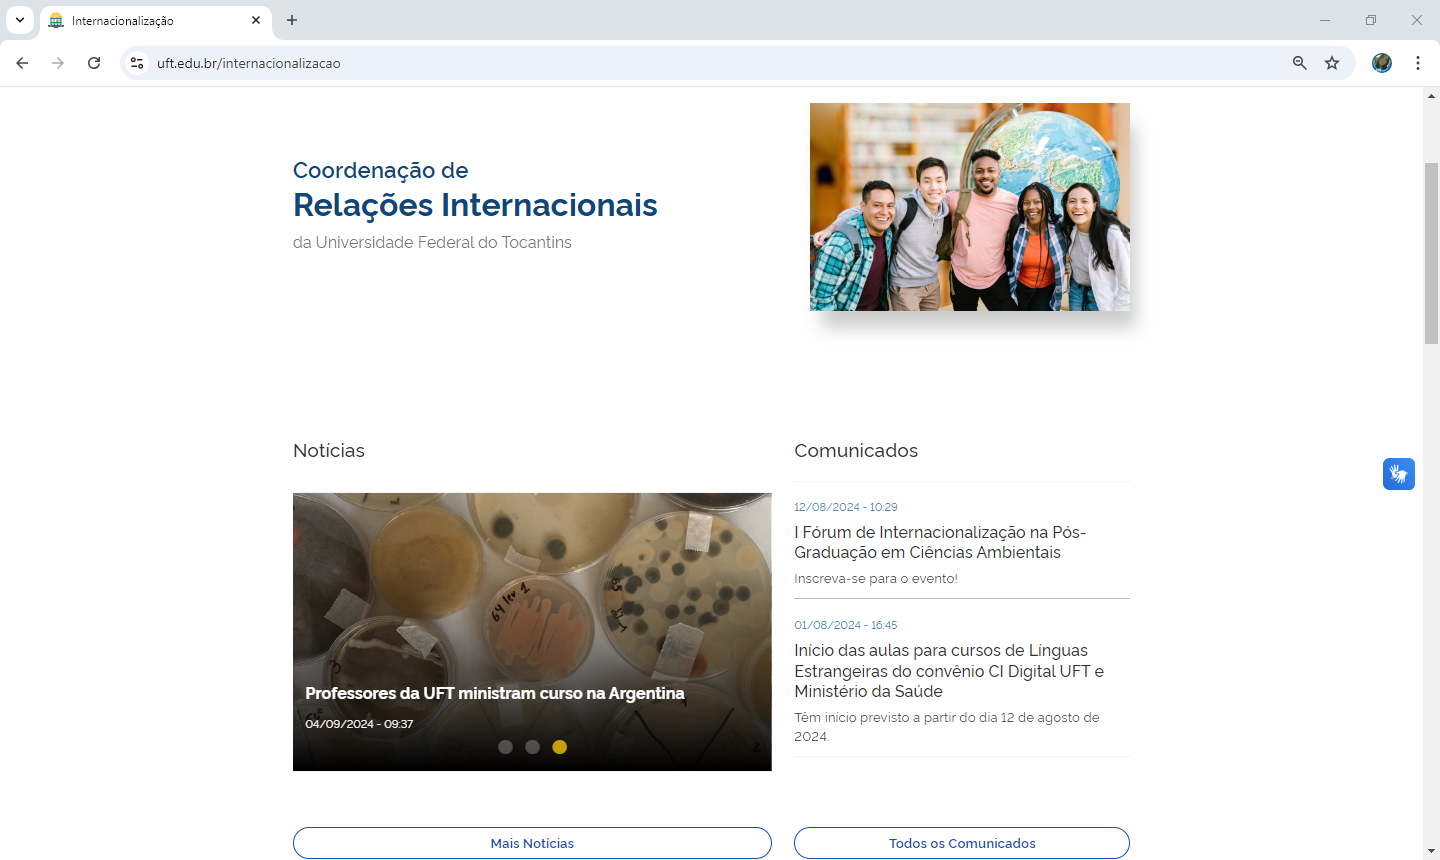Bookmark this page with star icon
The image size is (1440, 860).
(1332, 63)
